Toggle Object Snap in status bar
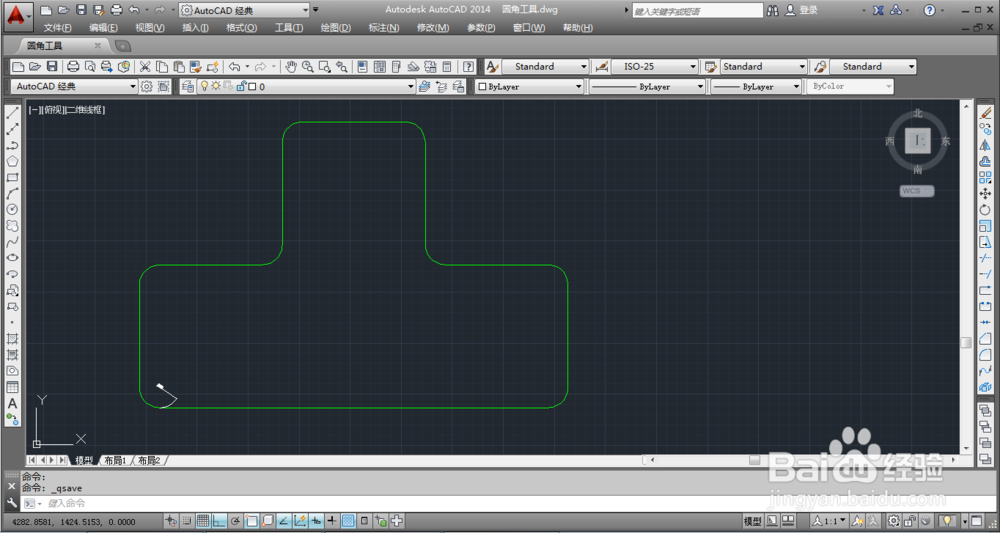Viewport: 1000px width, 533px height. click(252, 521)
